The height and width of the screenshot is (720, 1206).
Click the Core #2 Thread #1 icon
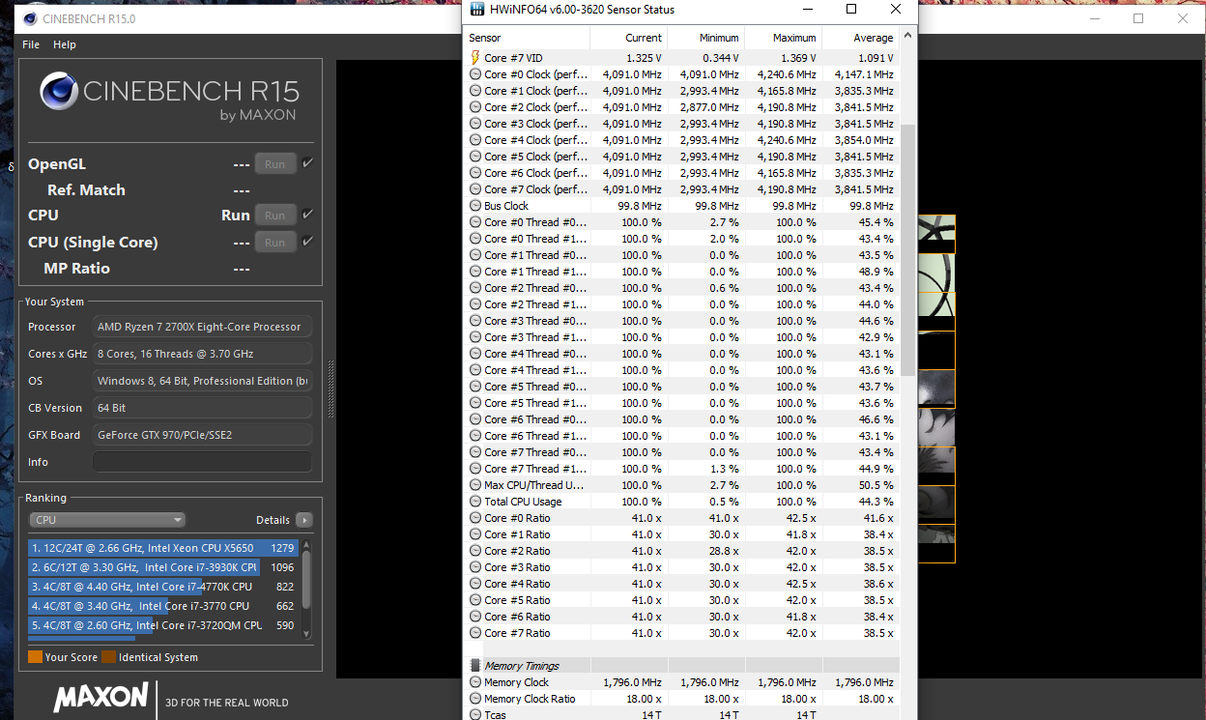click(x=475, y=304)
